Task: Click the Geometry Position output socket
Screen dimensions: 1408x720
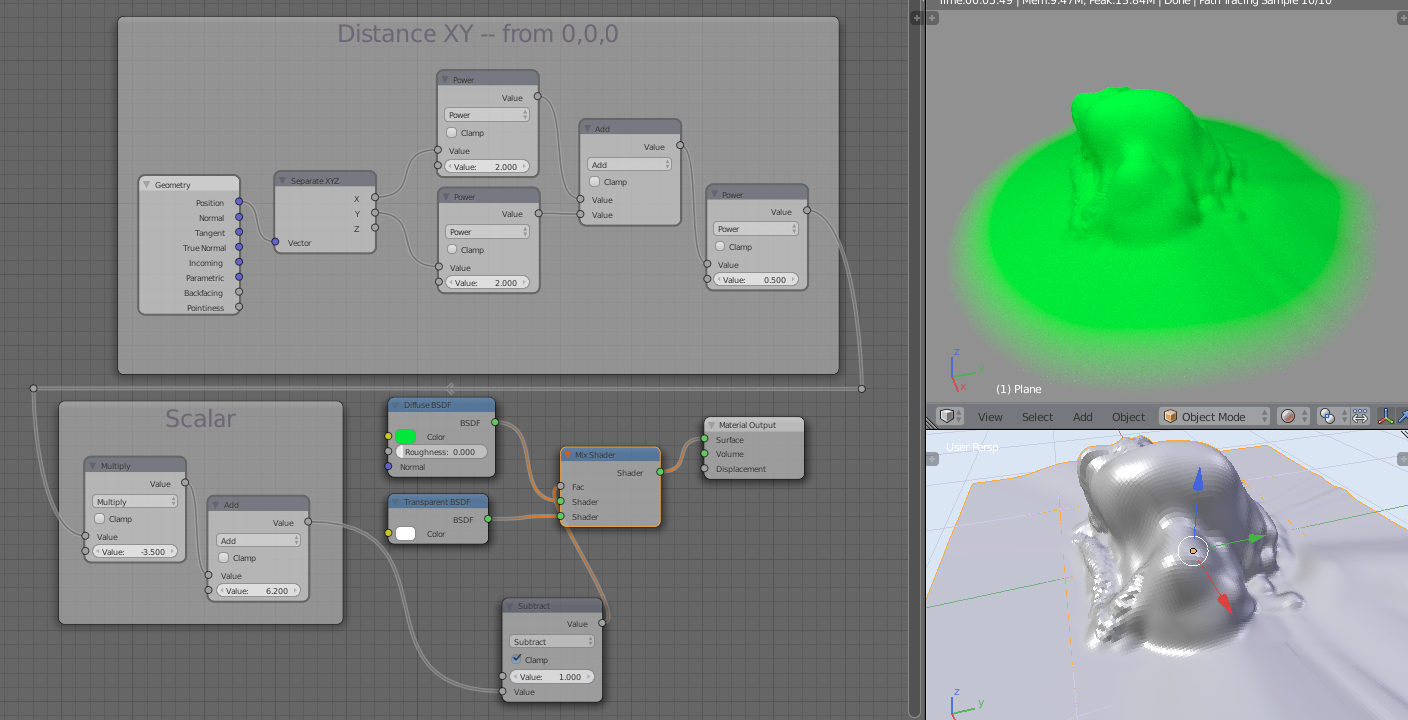Action: click(238, 202)
